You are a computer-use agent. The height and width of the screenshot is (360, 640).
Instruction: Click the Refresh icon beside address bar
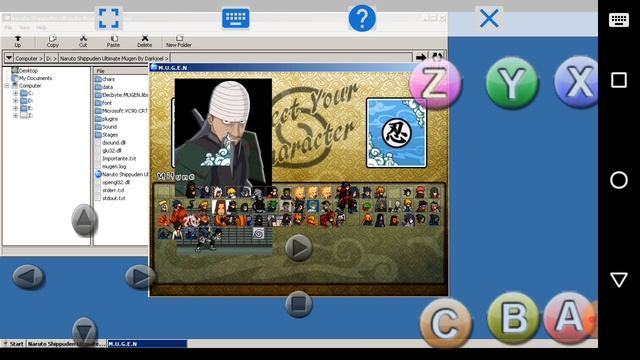pyautogui.click(x=437, y=57)
